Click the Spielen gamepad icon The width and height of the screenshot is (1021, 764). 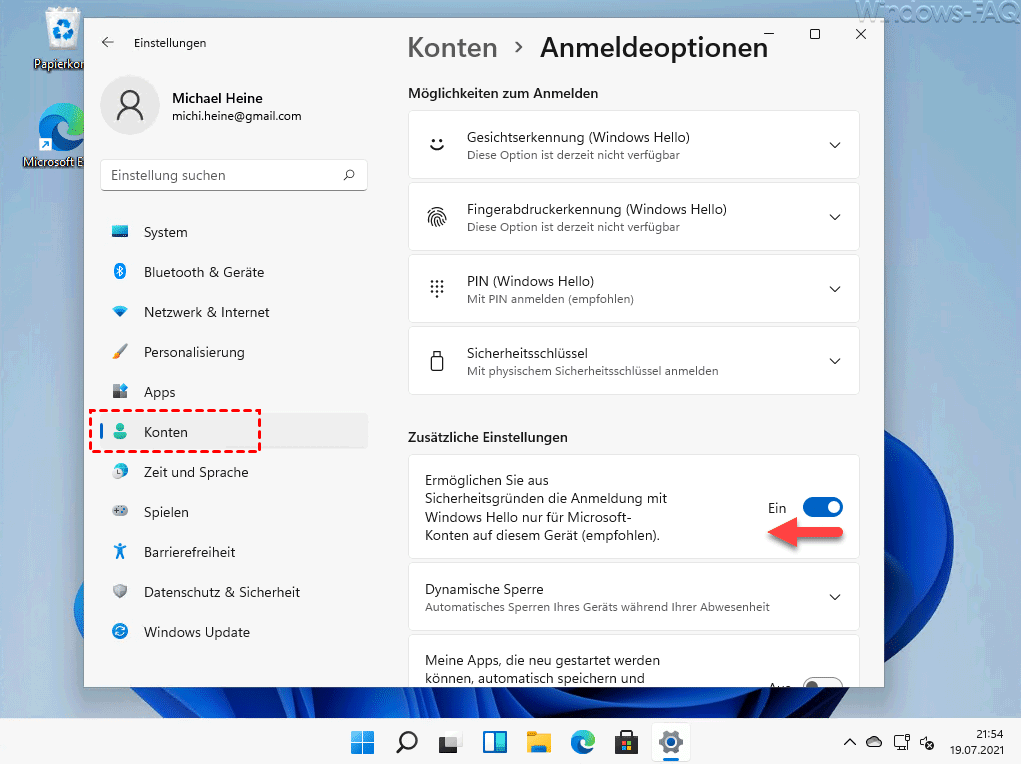(x=120, y=511)
